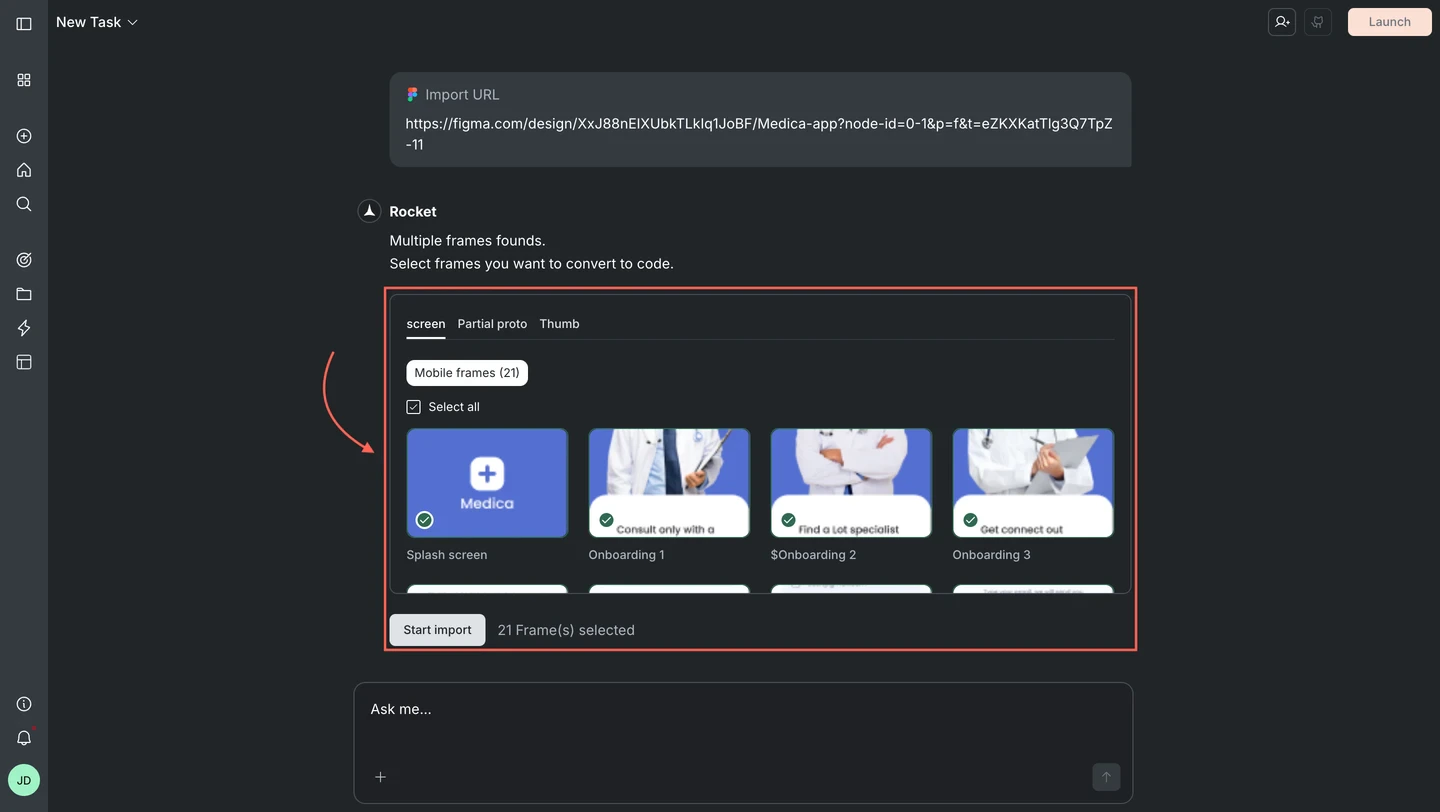Open the projects folder icon in sidebar
The height and width of the screenshot is (812, 1440).
coord(24,293)
